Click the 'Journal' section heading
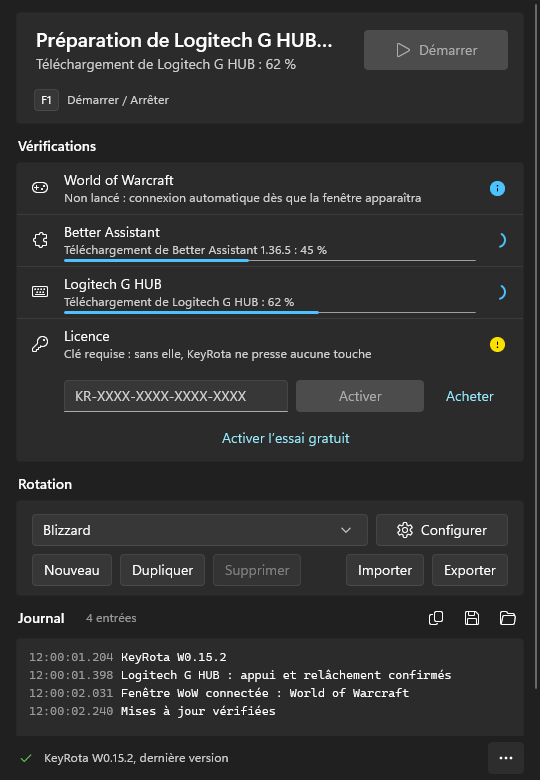 41,618
